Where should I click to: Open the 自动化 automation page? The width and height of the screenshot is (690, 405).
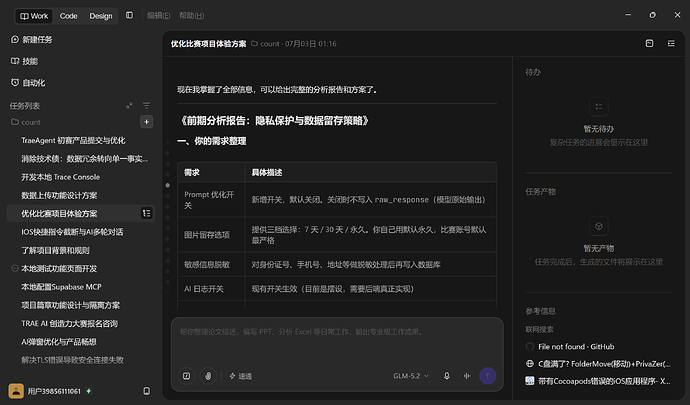28,83
